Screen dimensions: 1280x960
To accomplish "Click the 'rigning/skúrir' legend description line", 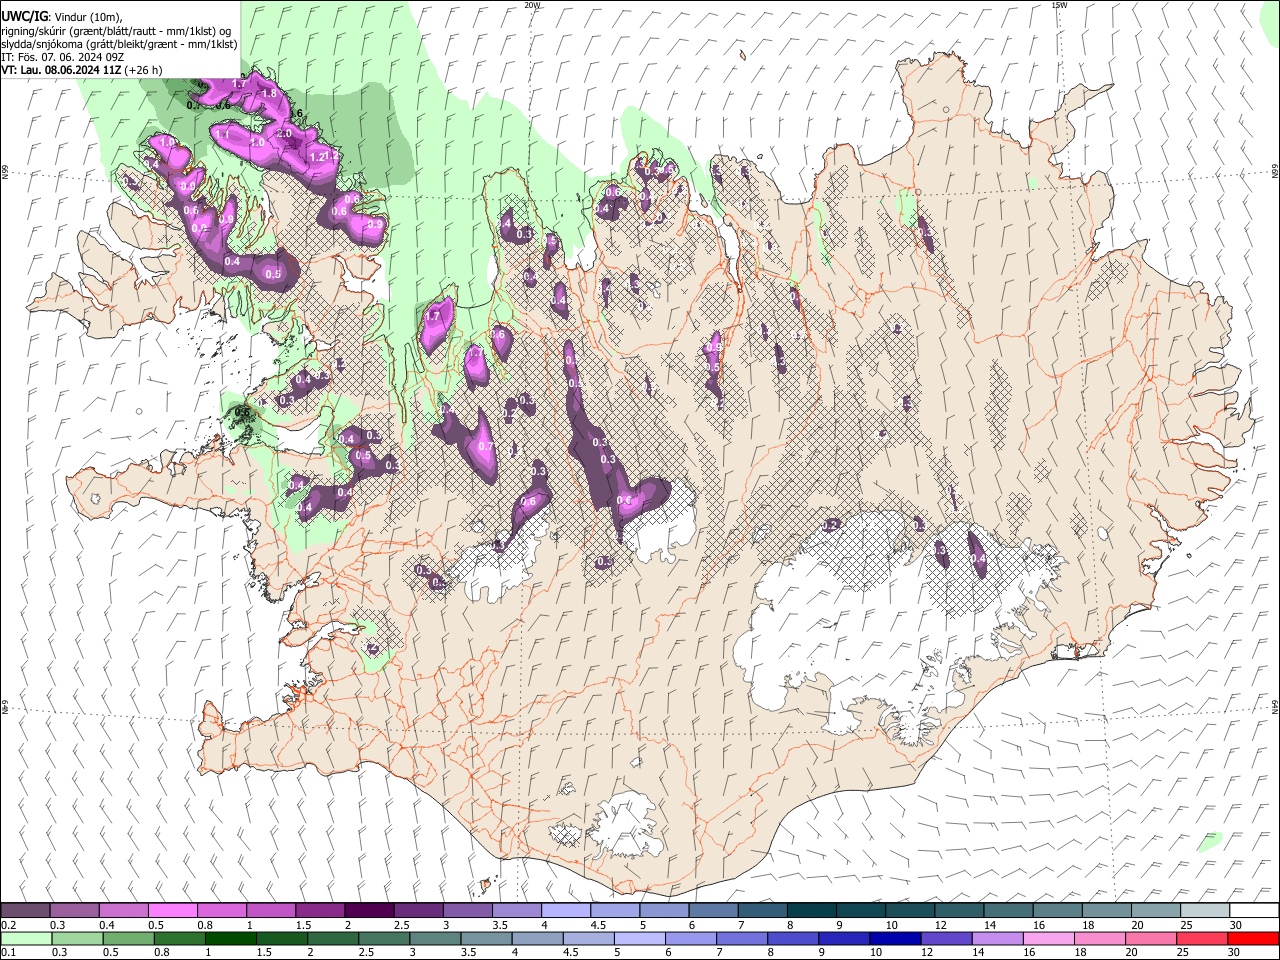I will [x=116, y=30].
